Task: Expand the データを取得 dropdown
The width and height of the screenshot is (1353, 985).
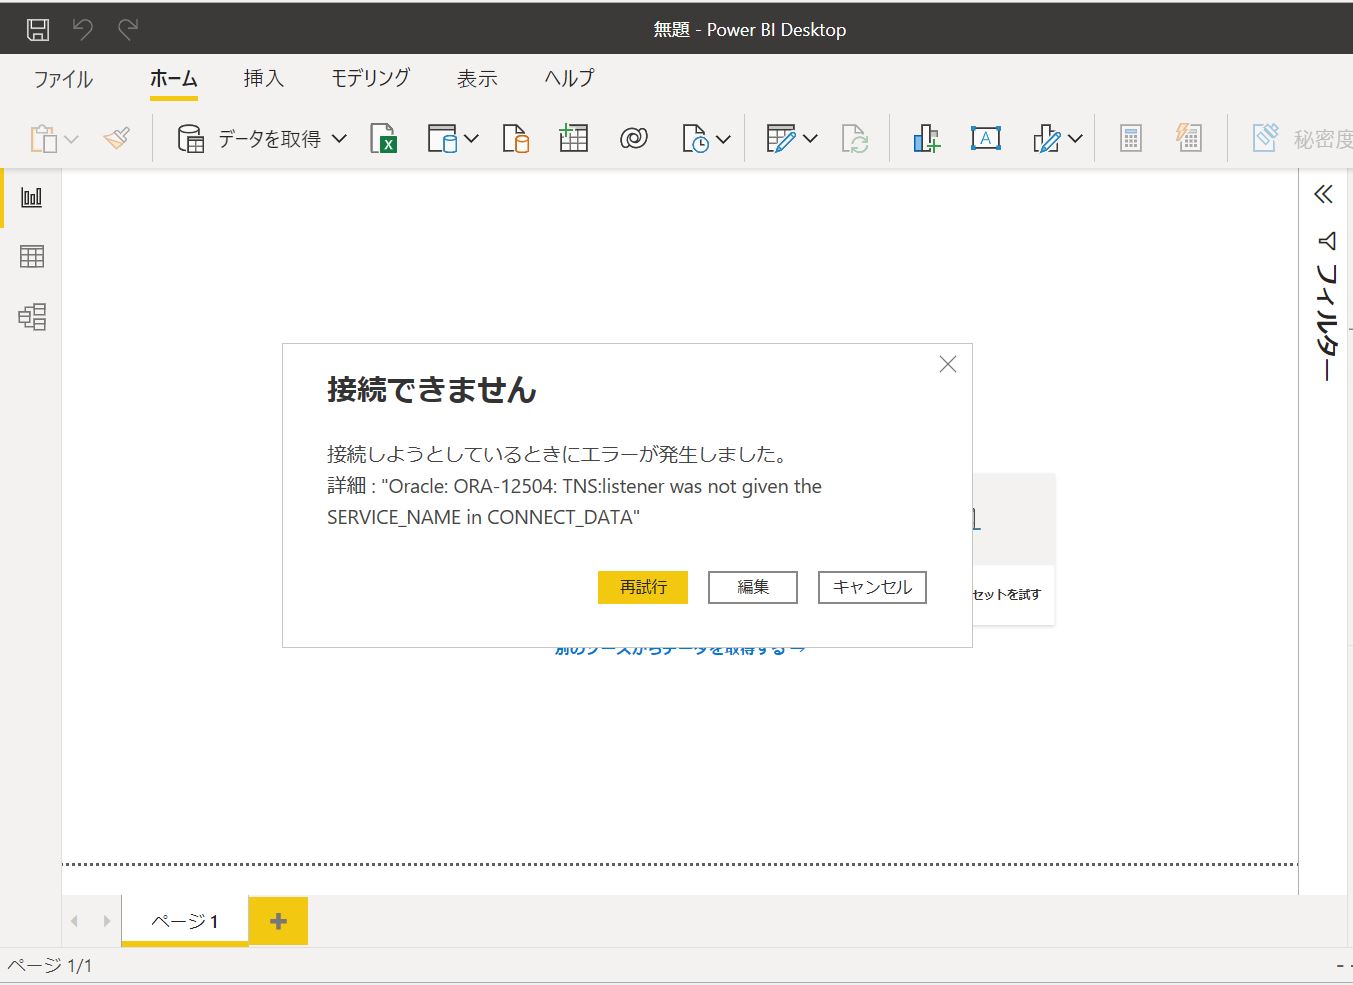Action: point(339,139)
